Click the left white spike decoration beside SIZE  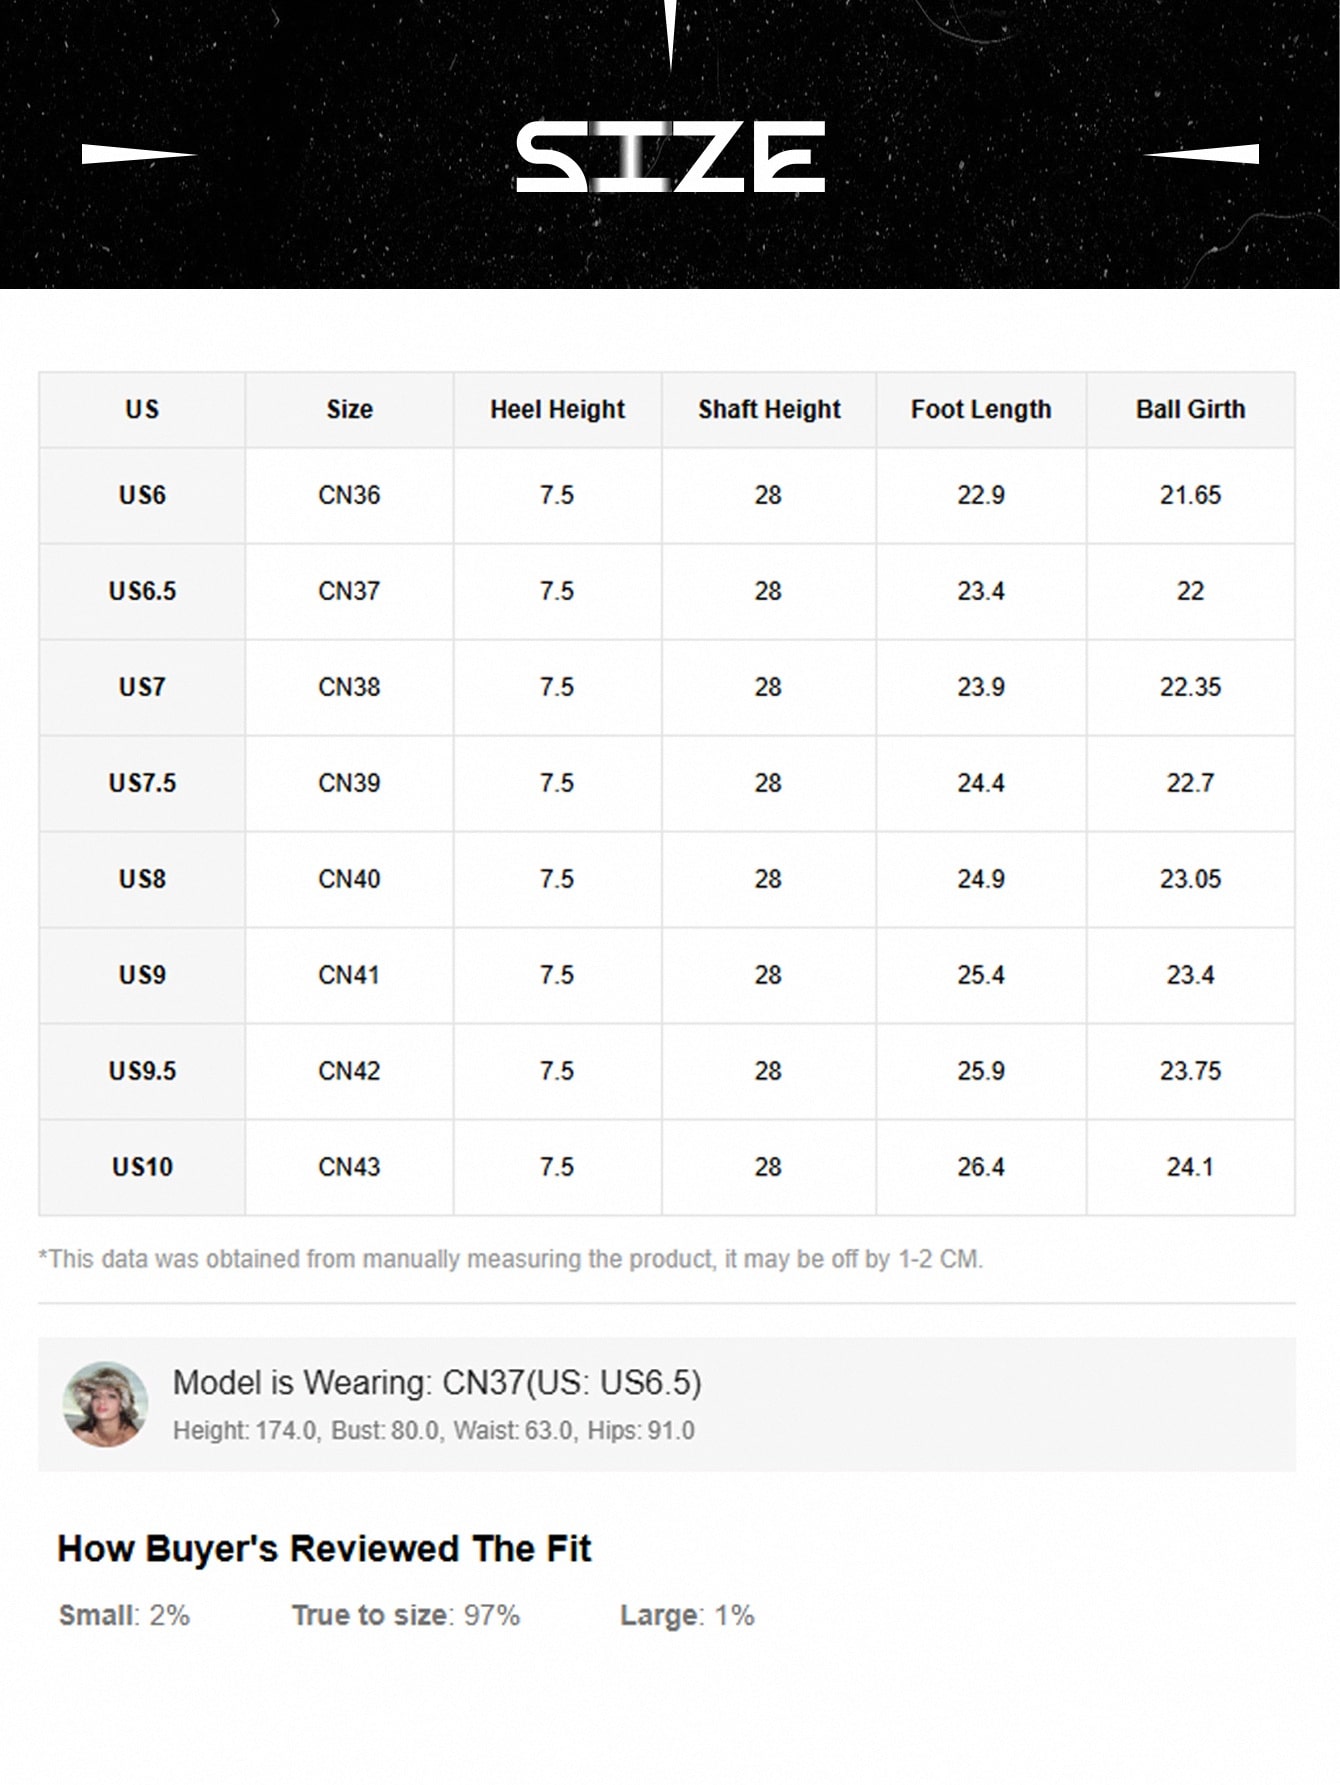coord(138,155)
